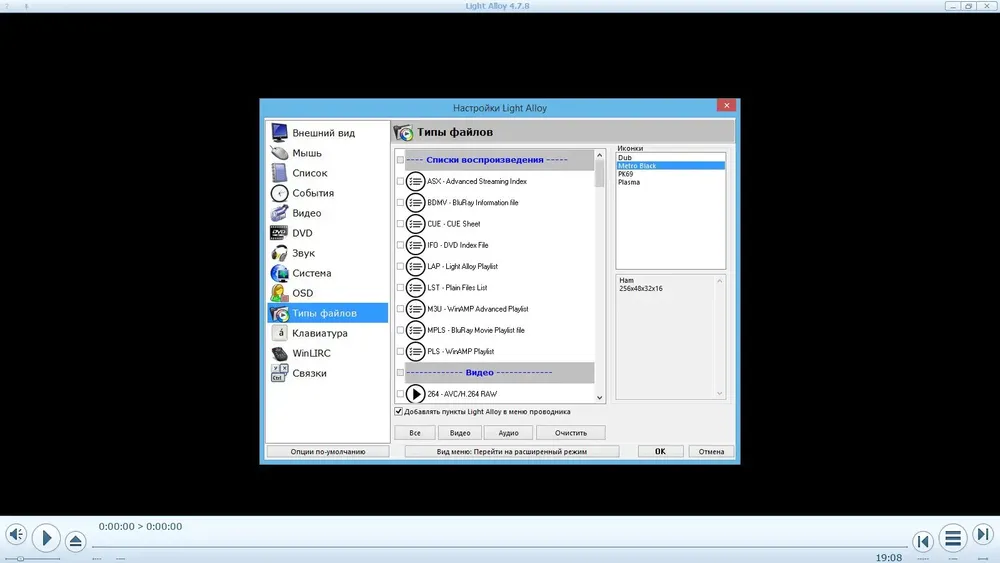This screenshot has width=1000, height=563.
Task: Tick the CUE - CUE Sheet checkbox
Action: [x=400, y=224]
